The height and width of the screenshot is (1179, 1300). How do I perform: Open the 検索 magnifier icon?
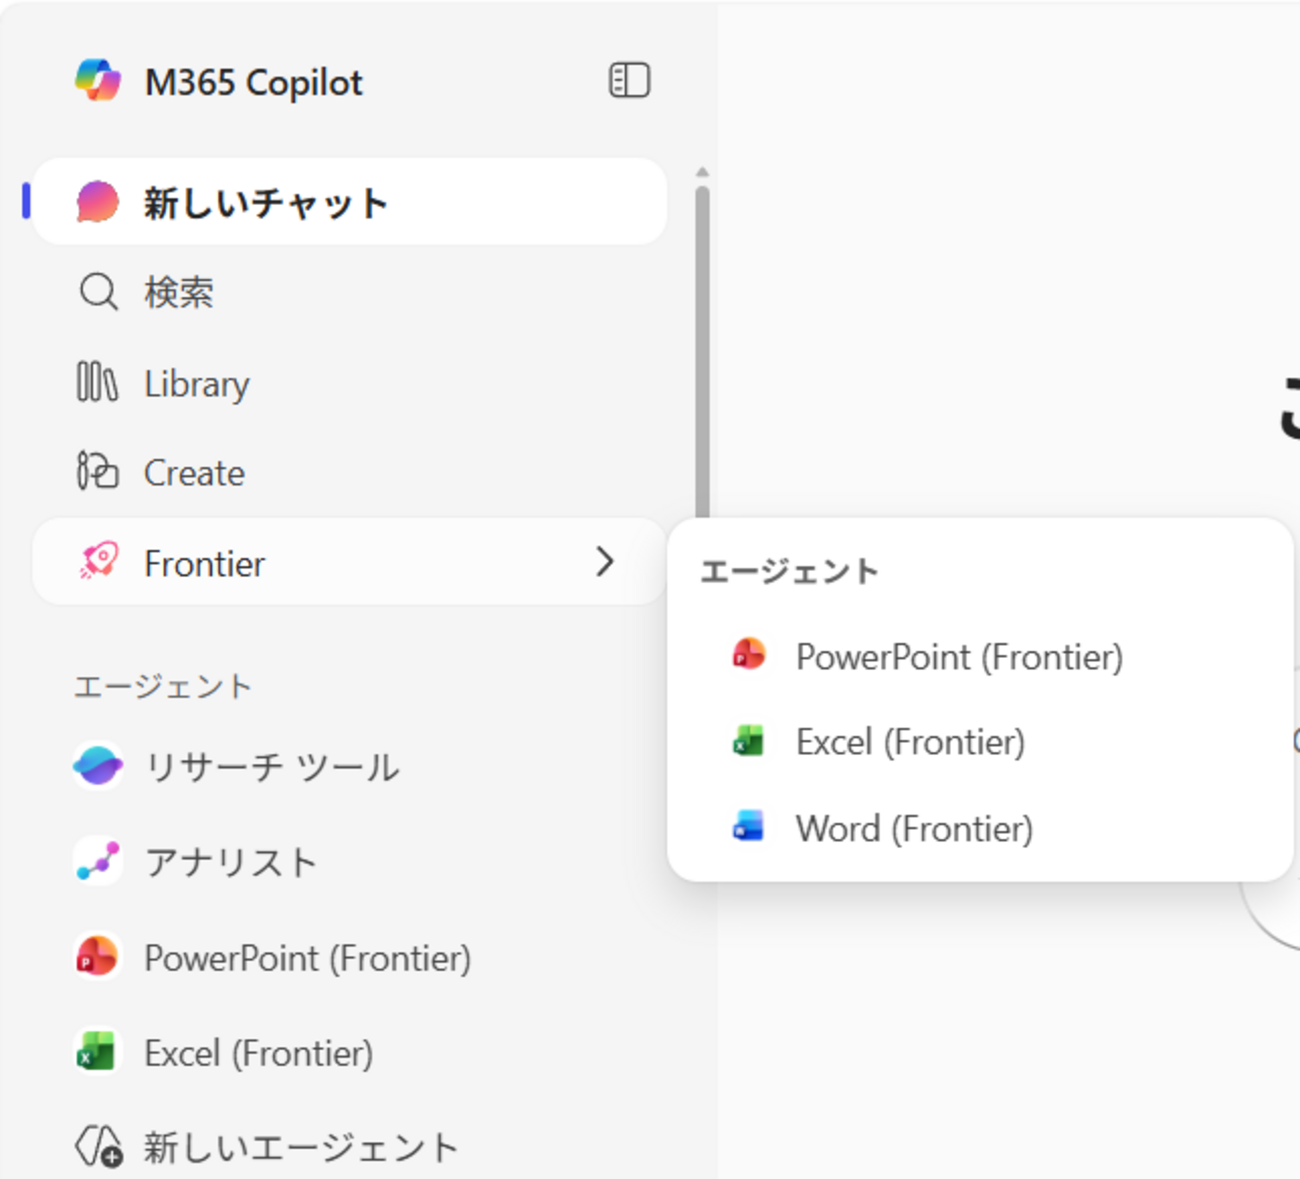tap(98, 293)
